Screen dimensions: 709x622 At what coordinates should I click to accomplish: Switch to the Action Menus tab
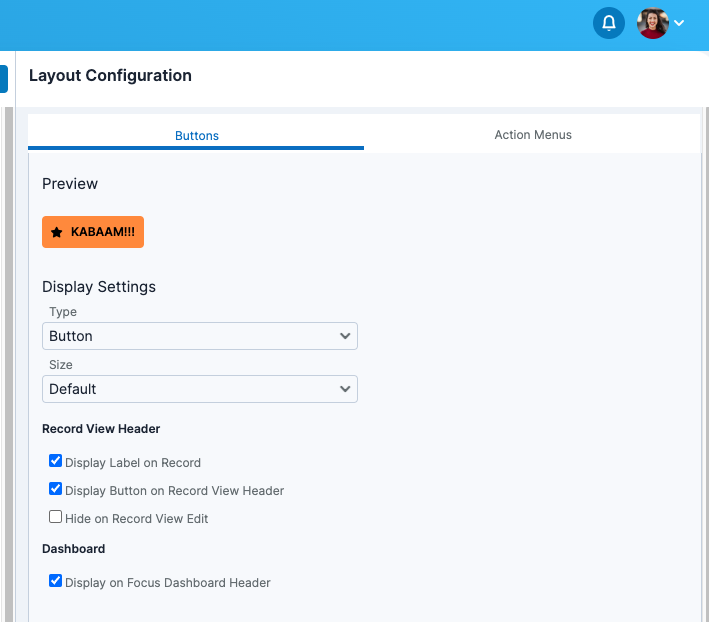pos(533,135)
